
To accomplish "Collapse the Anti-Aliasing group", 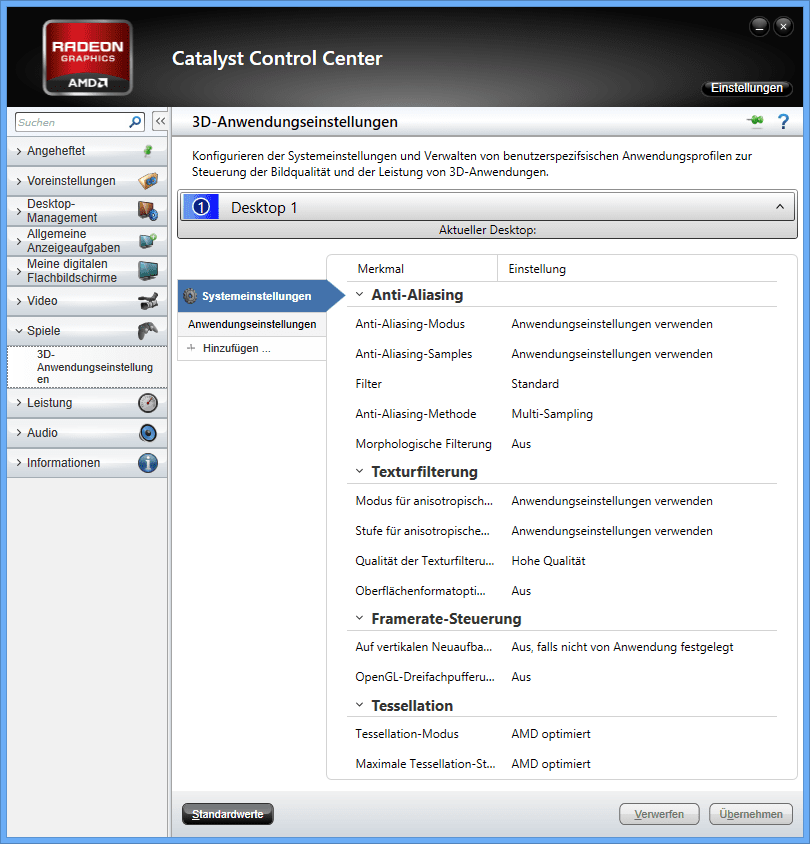I will tap(360, 294).
